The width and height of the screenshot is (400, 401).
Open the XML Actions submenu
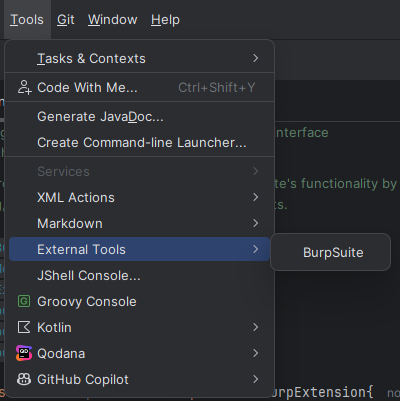point(139,197)
